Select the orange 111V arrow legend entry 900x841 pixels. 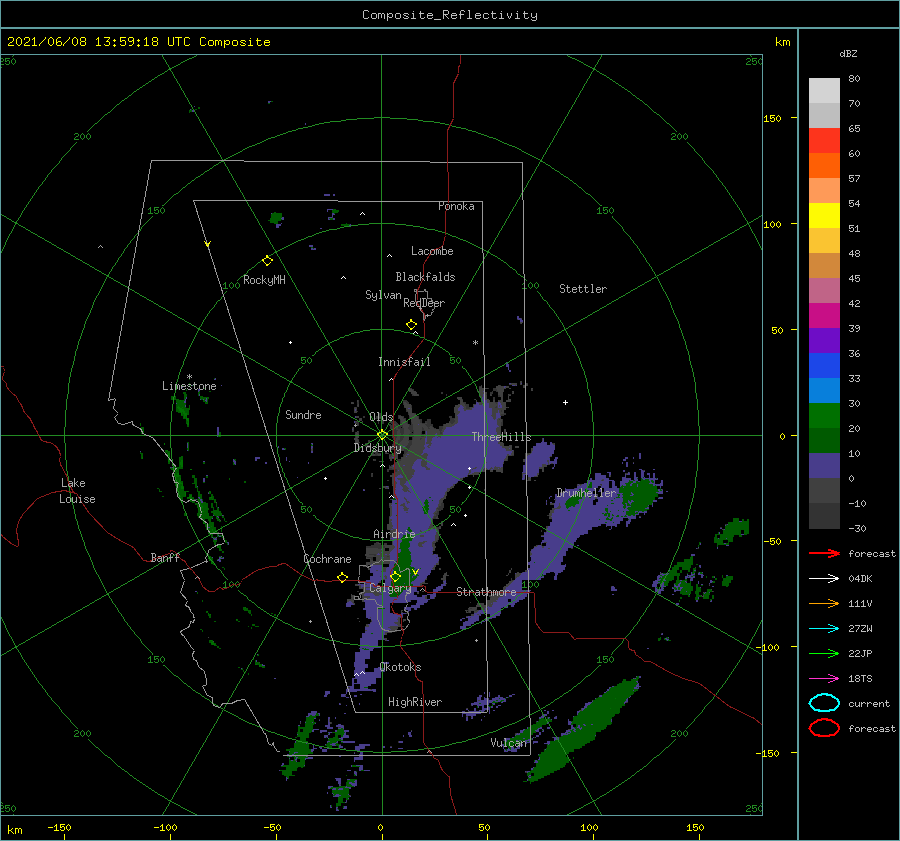(824, 603)
